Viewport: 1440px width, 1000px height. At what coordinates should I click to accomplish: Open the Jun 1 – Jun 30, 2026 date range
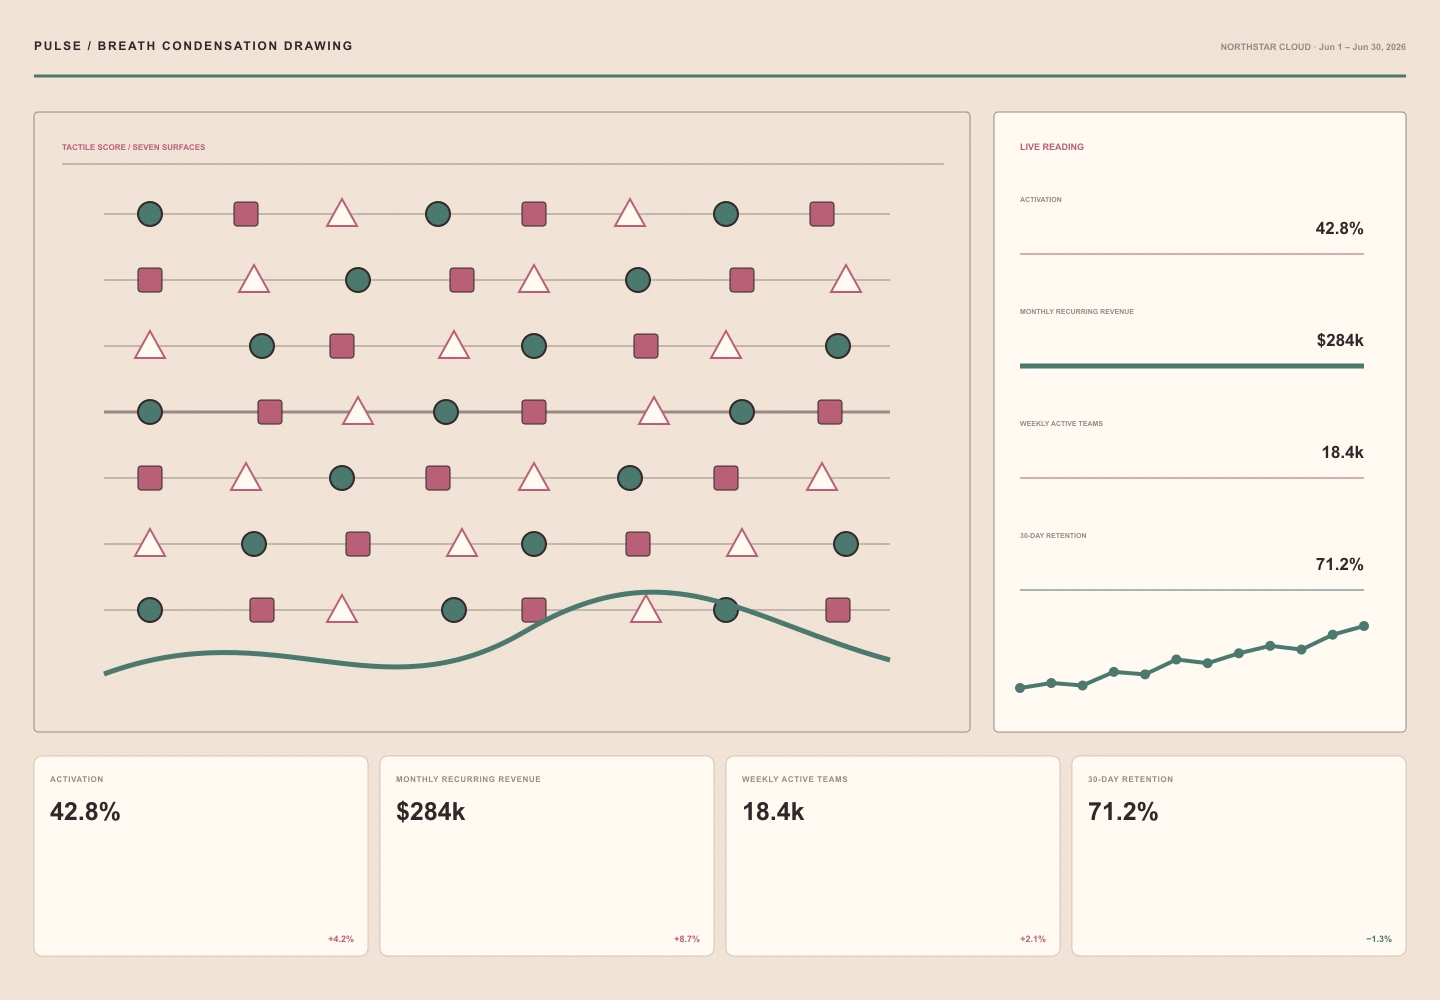[x=1362, y=47]
